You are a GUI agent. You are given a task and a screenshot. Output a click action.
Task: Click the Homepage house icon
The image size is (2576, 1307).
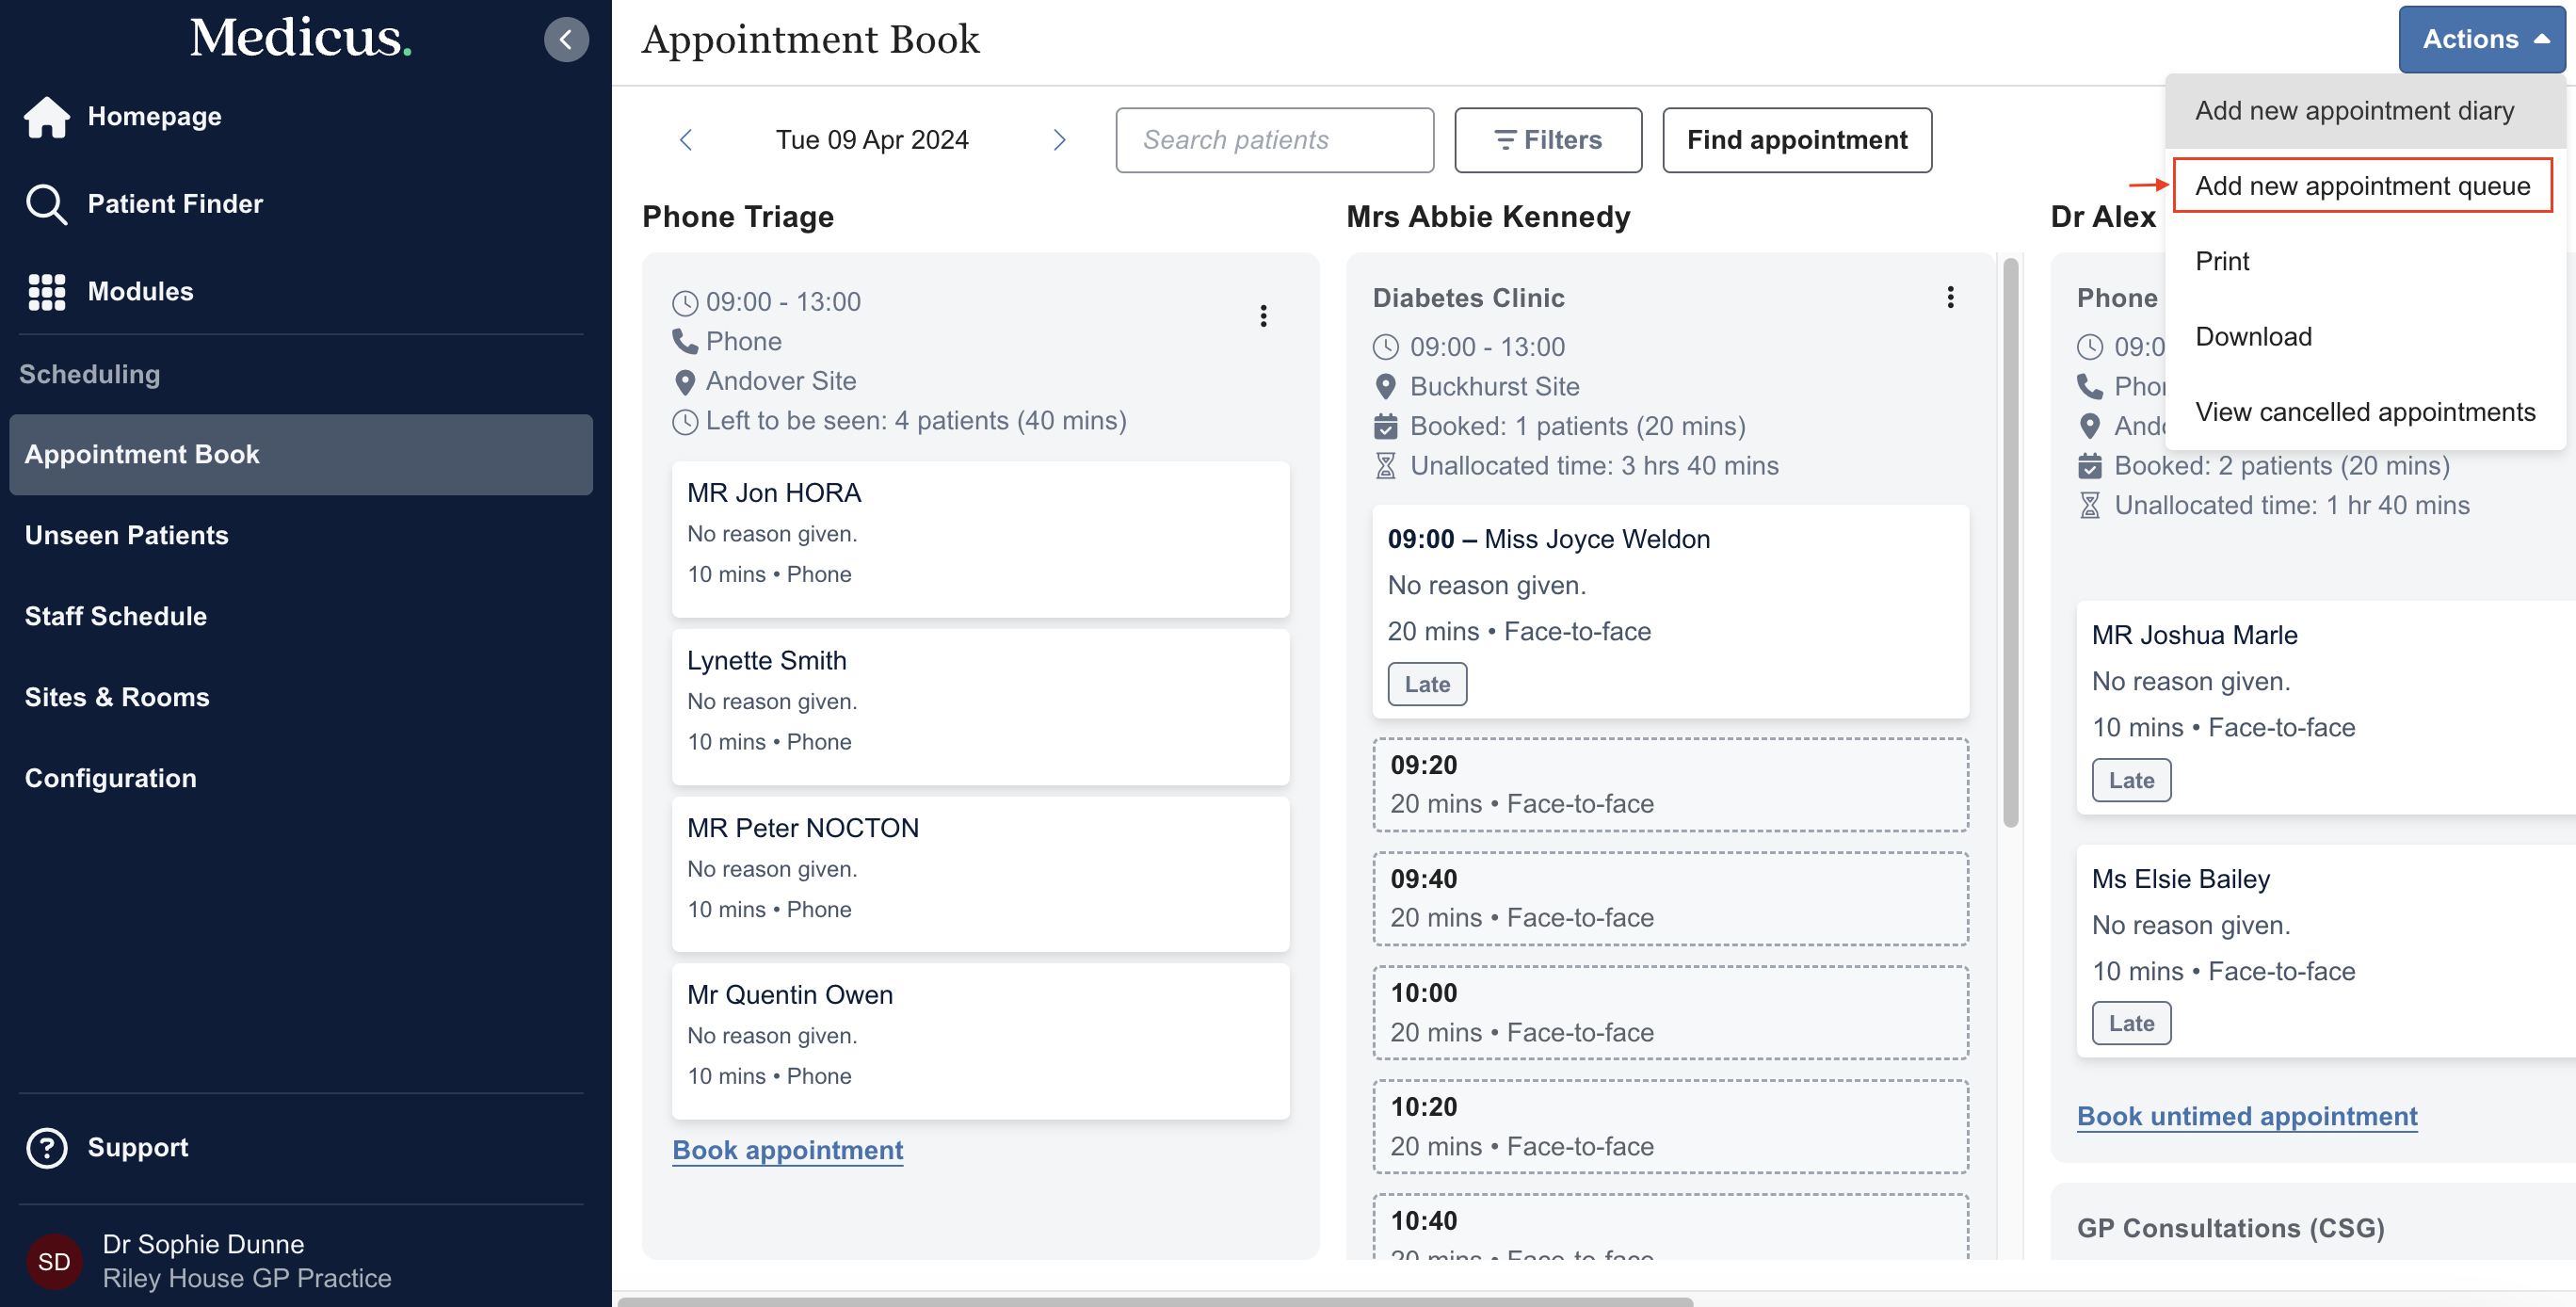pos(46,116)
